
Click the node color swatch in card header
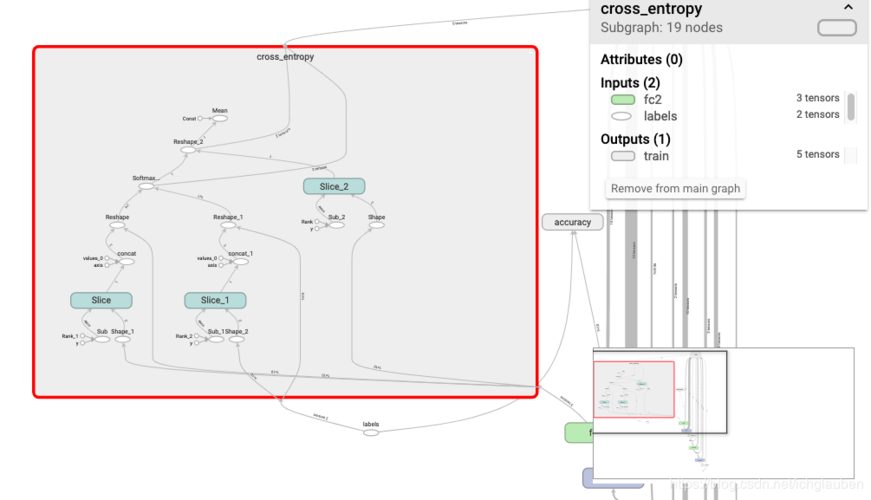click(x=837, y=28)
